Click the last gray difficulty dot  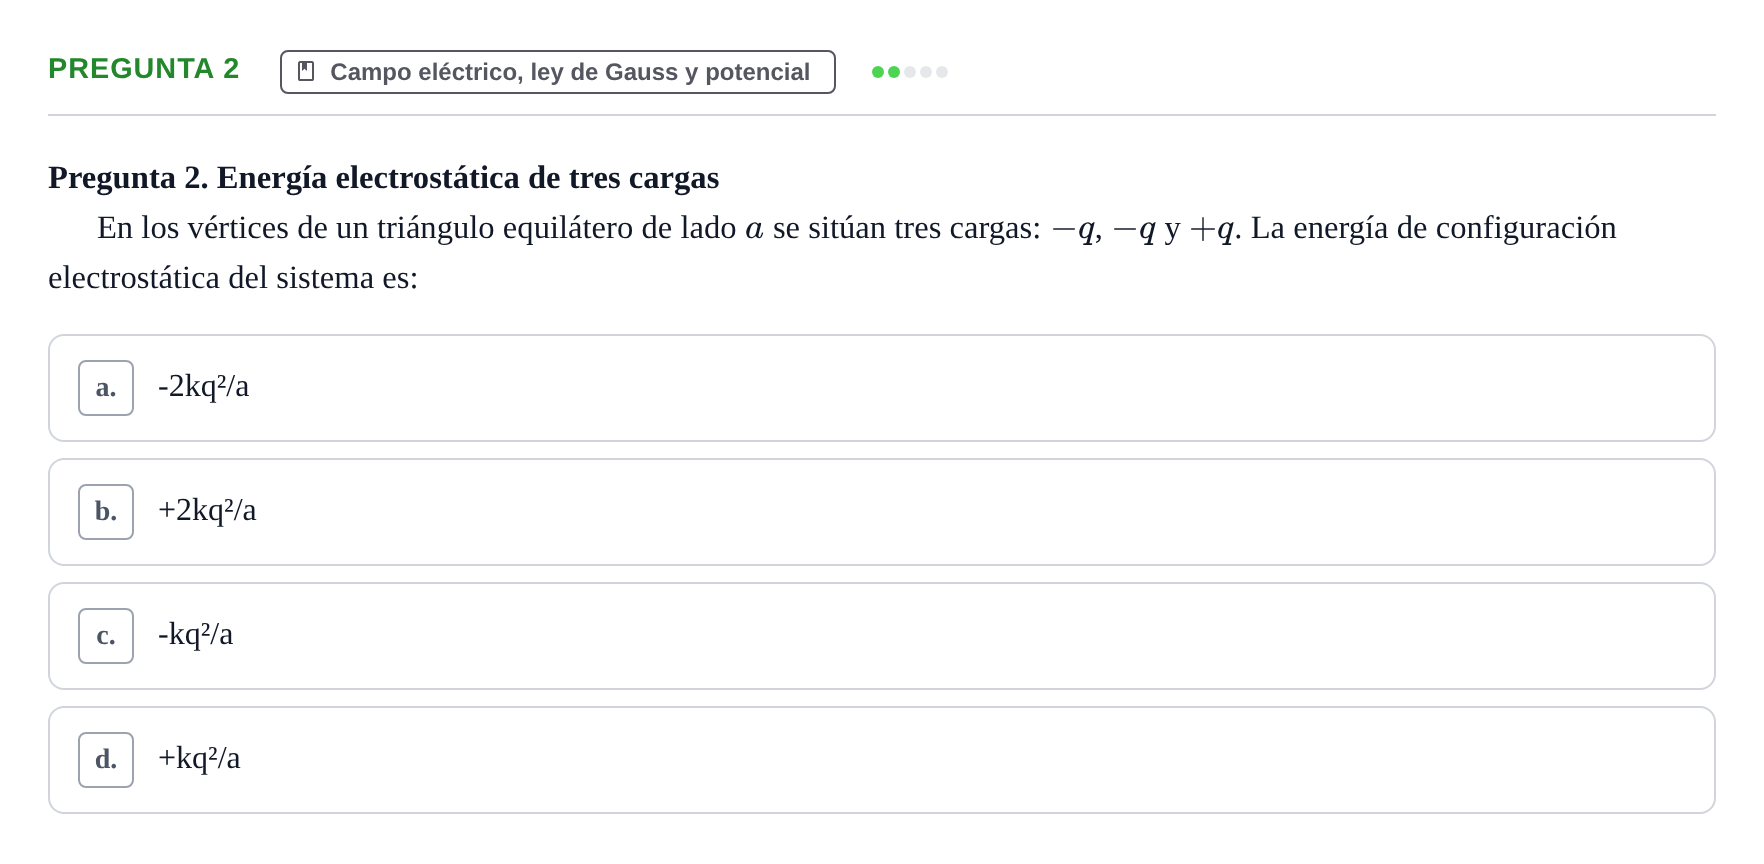pyautogui.click(x=942, y=72)
